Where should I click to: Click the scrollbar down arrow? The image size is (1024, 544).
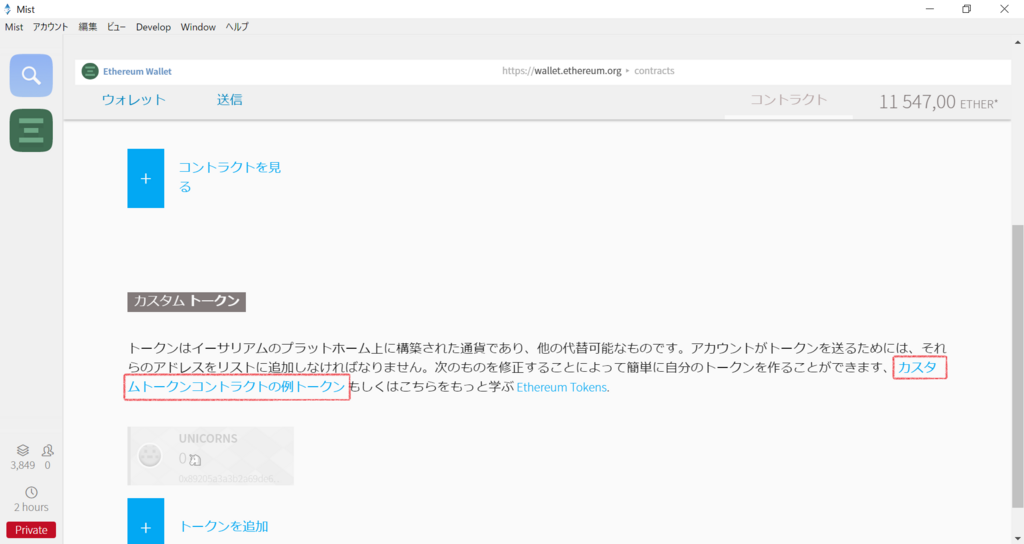click(x=1017, y=538)
